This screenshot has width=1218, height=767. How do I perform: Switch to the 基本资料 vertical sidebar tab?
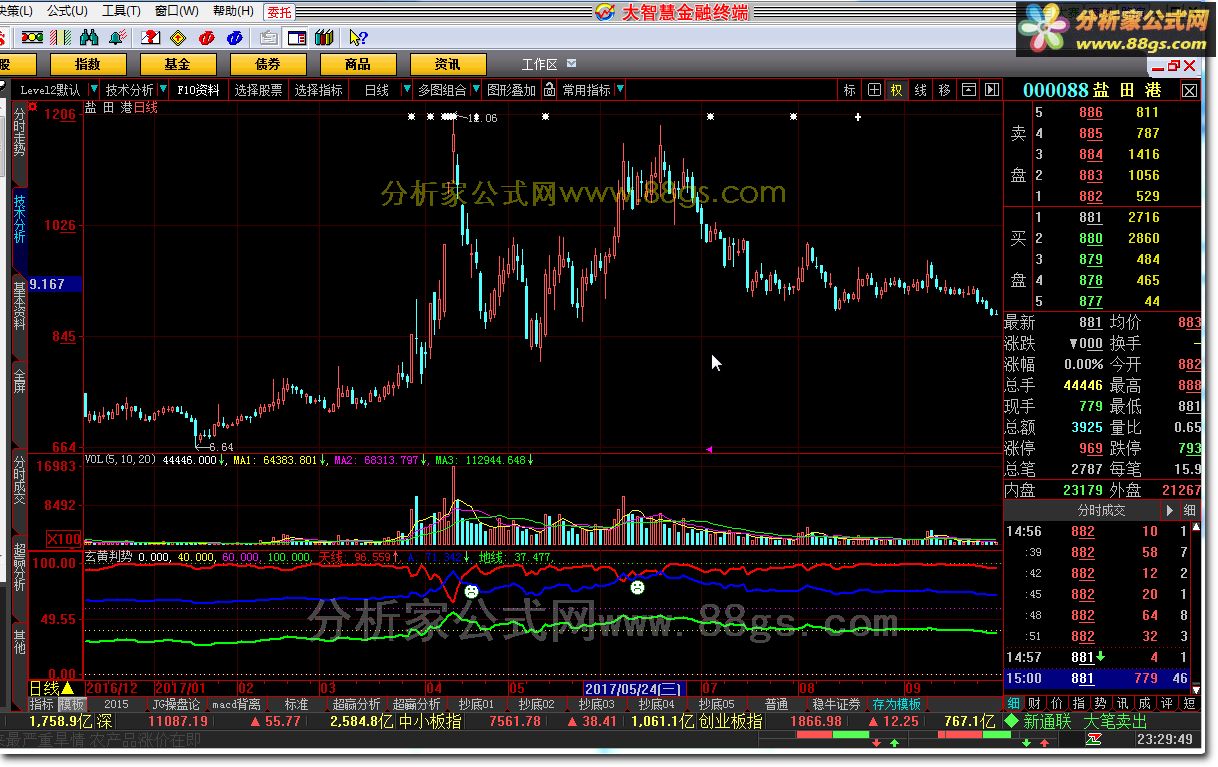20,307
